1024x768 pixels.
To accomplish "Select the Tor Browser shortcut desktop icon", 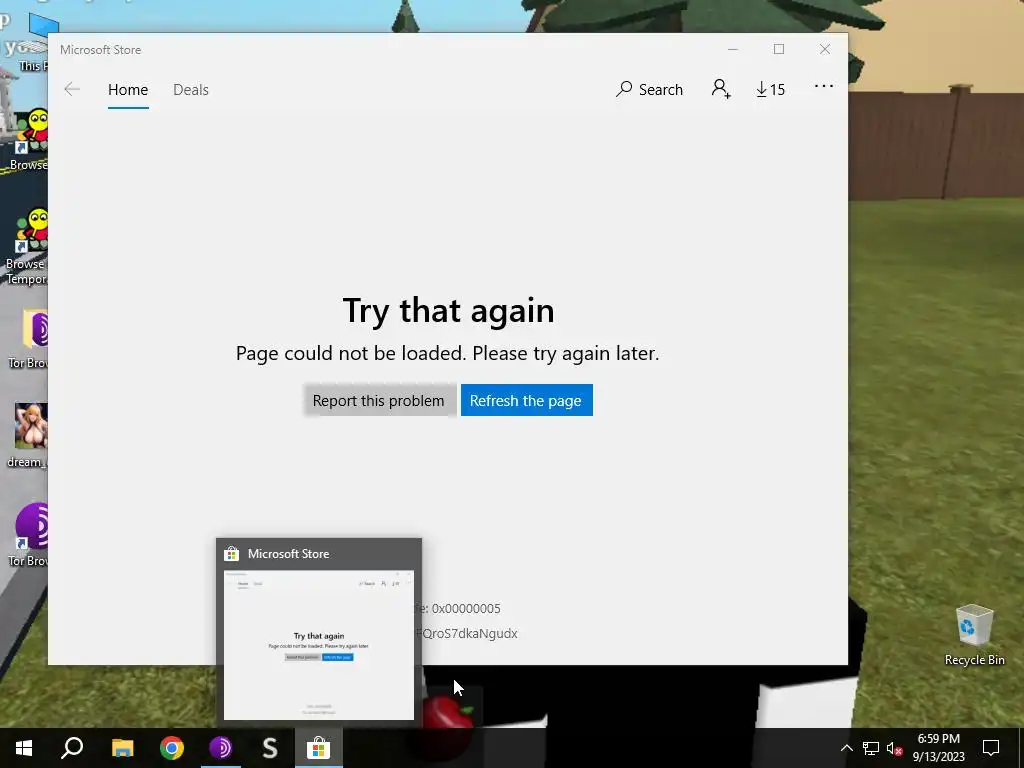I will coord(29,534).
